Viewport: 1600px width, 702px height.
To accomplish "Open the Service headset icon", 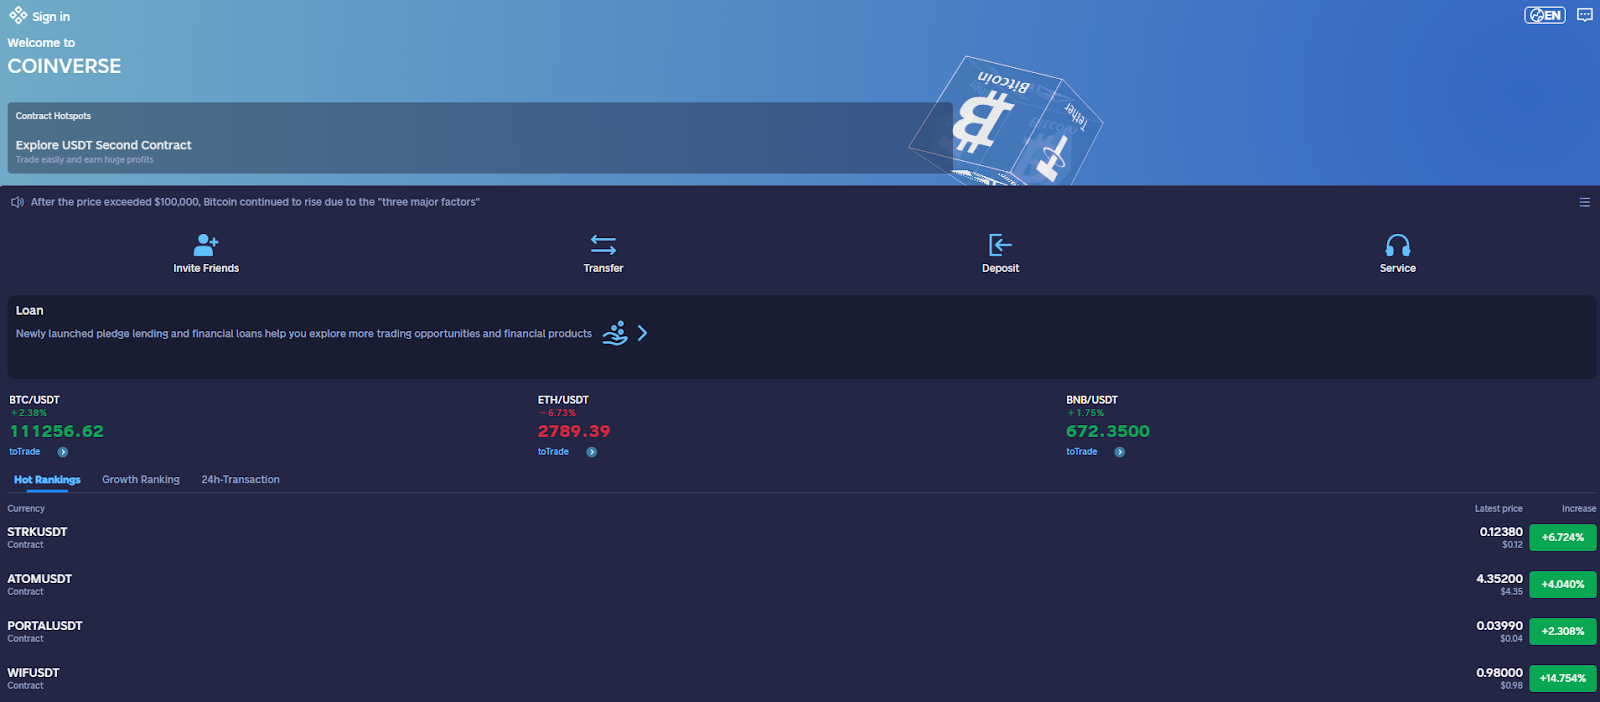I will click(1397, 245).
